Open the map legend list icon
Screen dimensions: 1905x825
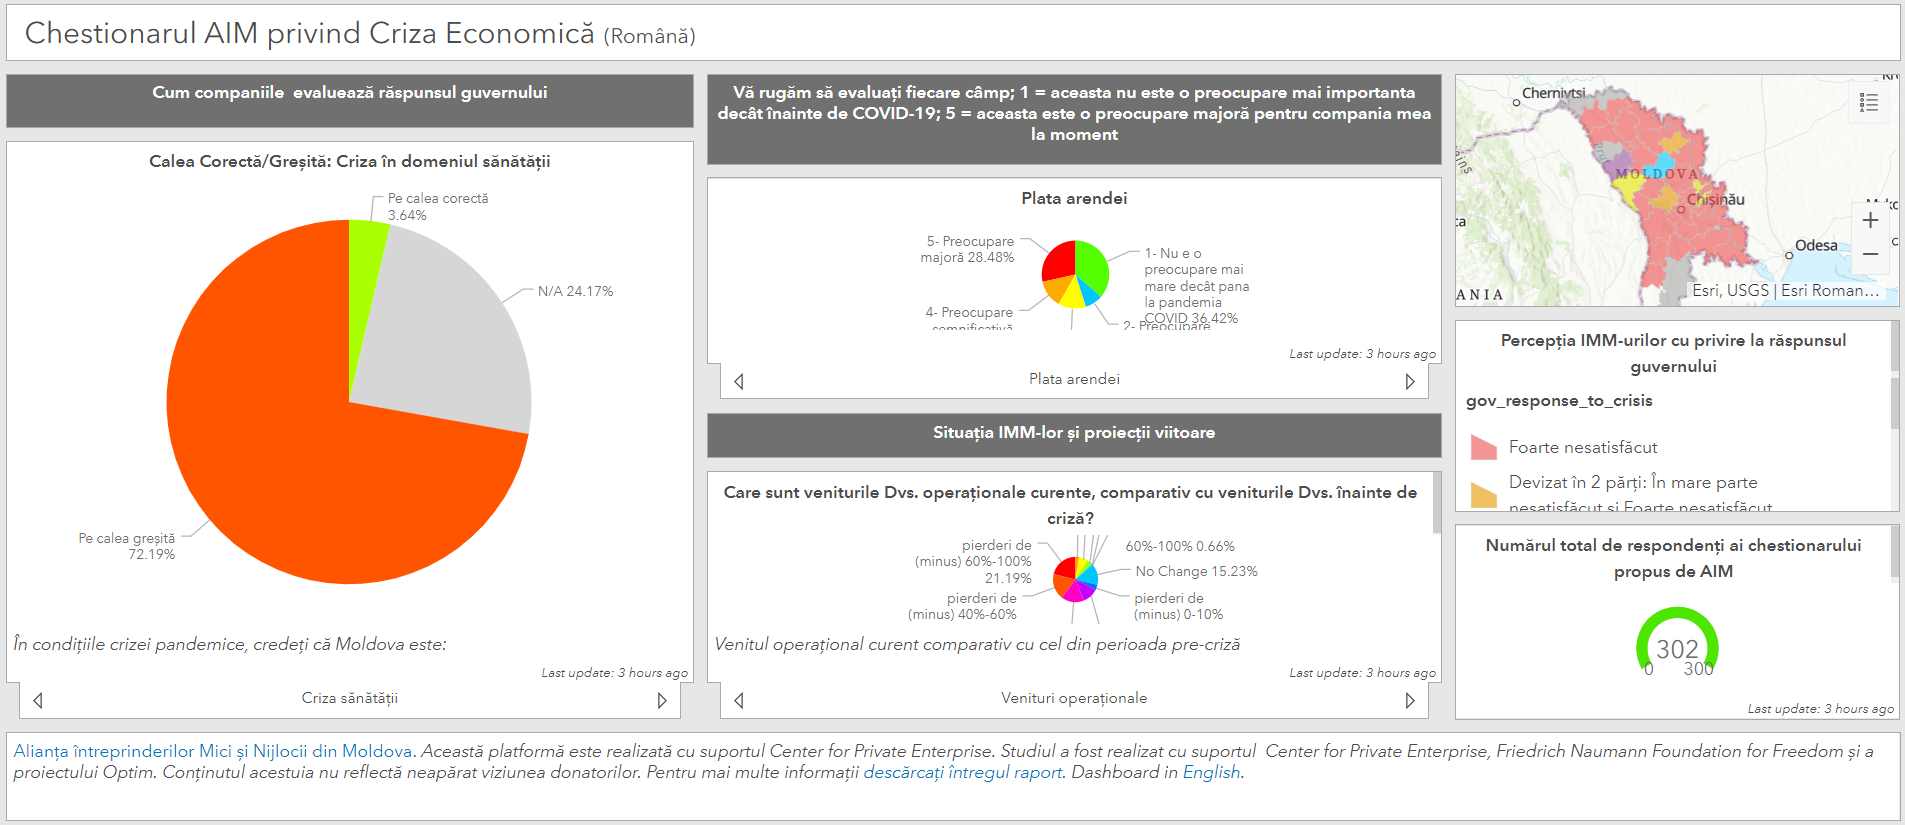point(1868,102)
